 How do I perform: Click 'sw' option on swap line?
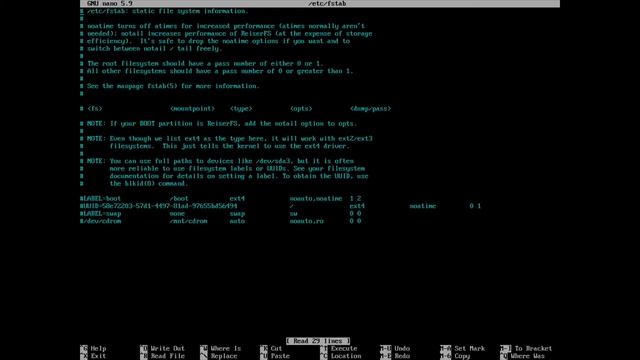click(x=293, y=213)
